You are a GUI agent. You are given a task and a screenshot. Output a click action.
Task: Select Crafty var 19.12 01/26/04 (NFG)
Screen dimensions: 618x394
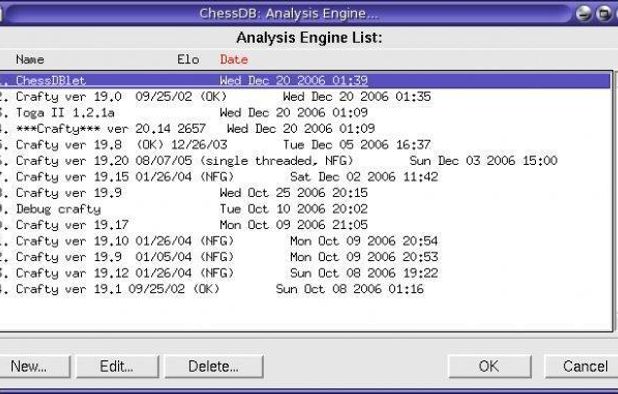coord(305,273)
